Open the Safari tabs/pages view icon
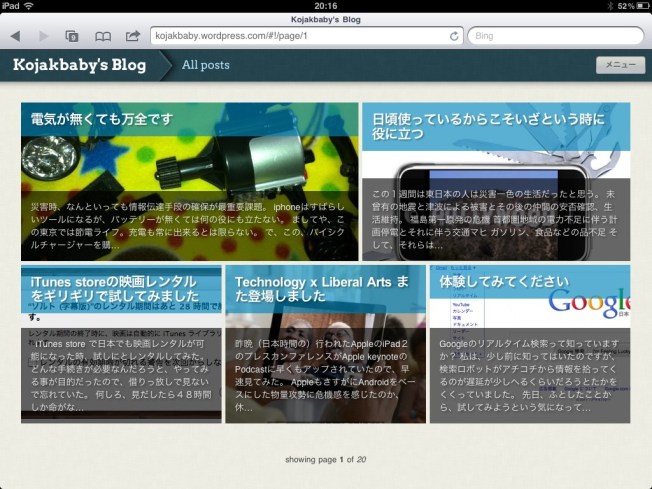This screenshot has width=652, height=489. point(72,36)
